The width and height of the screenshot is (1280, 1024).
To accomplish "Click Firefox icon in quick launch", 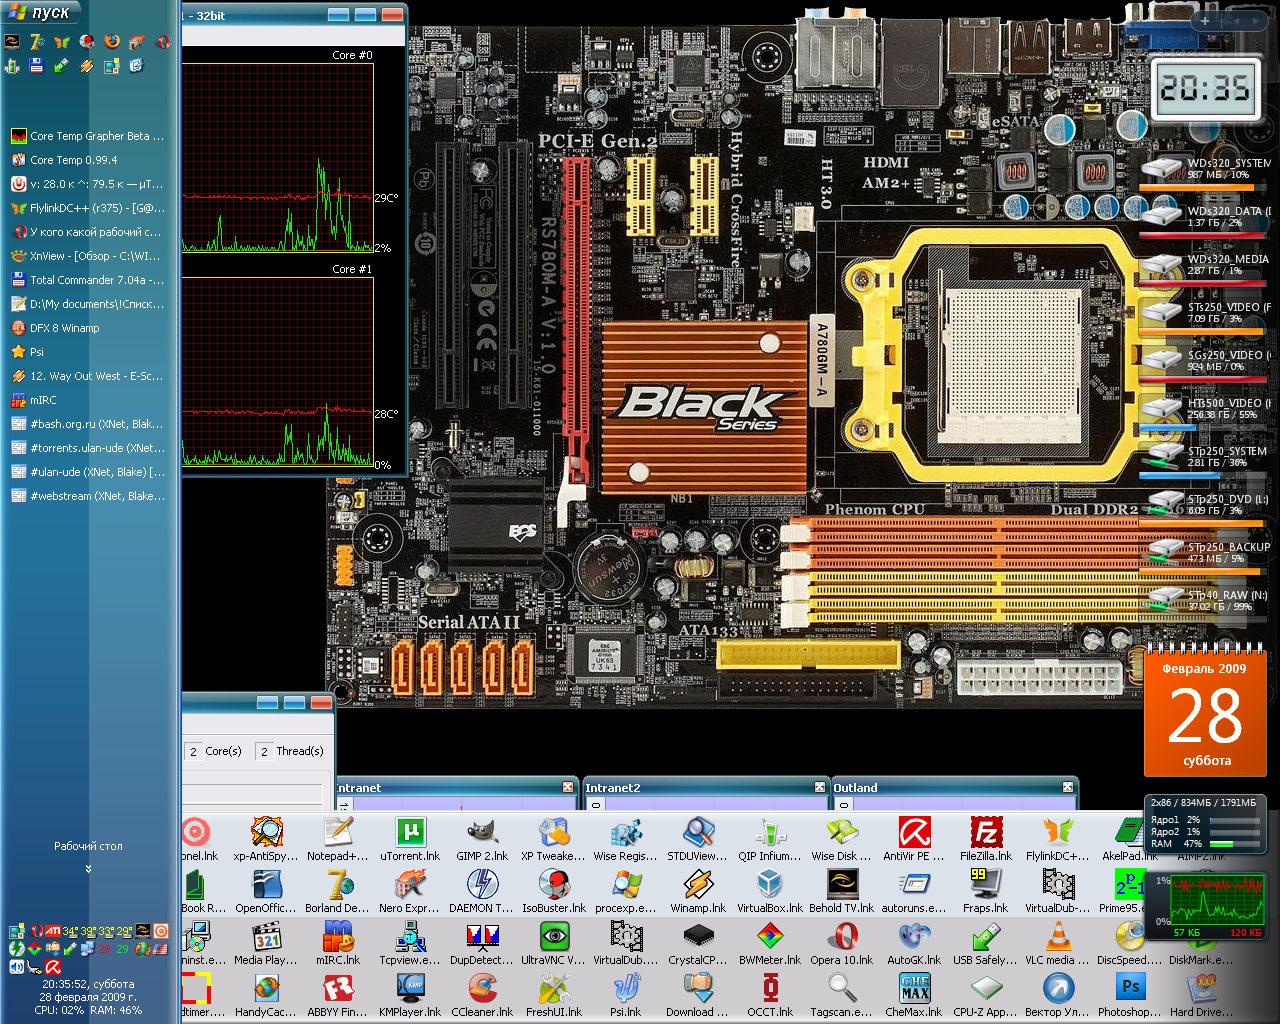I will coord(112,42).
